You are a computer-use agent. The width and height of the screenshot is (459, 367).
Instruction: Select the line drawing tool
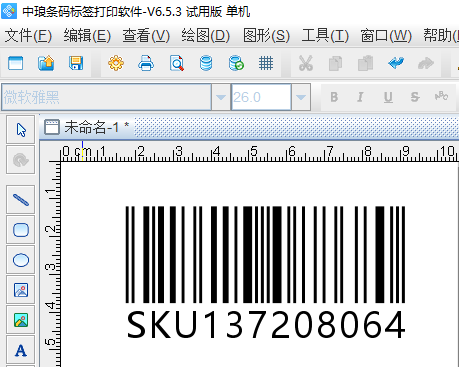coord(21,200)
